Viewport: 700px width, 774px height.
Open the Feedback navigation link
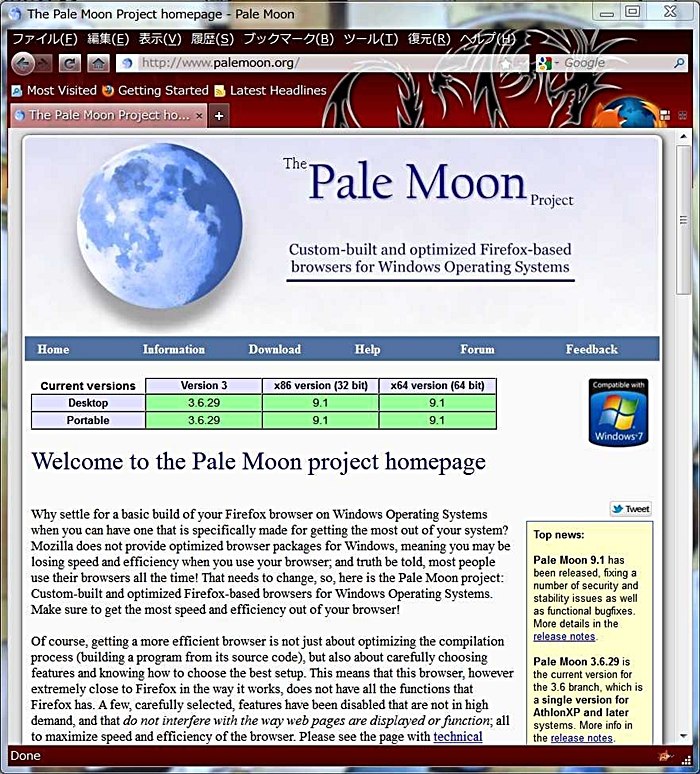(591, 349)
